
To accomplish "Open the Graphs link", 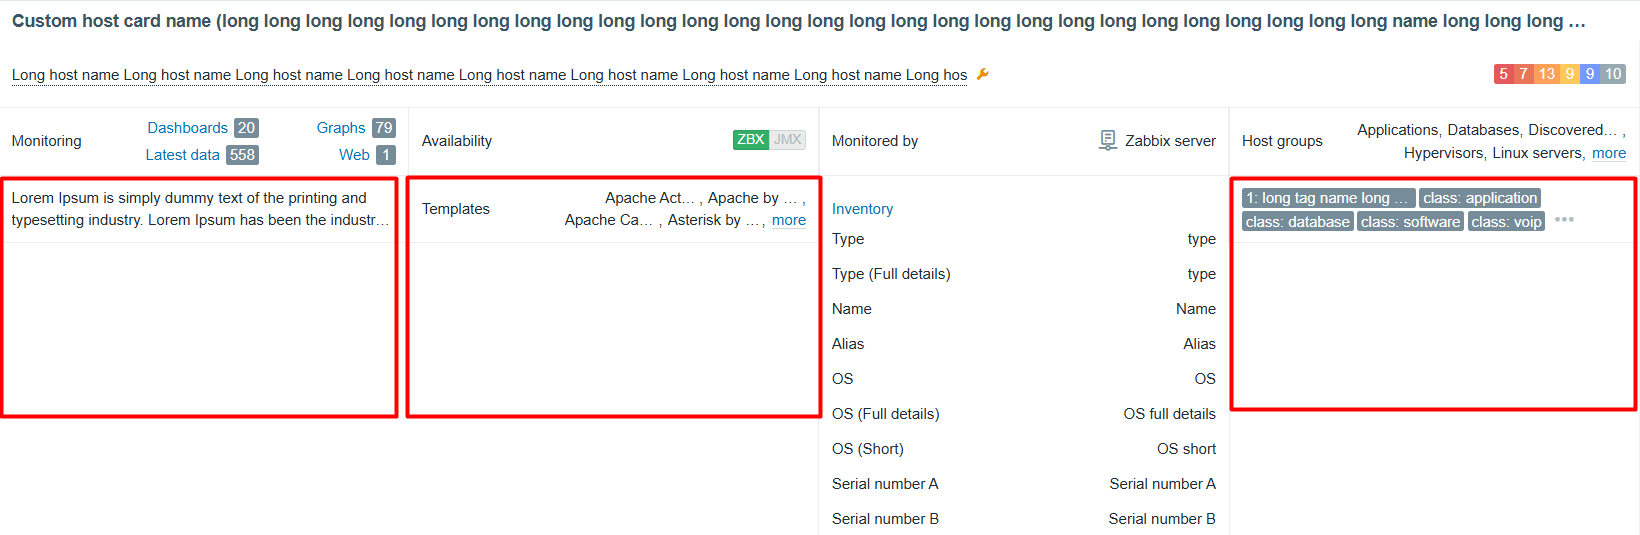I will click(341, 128).
